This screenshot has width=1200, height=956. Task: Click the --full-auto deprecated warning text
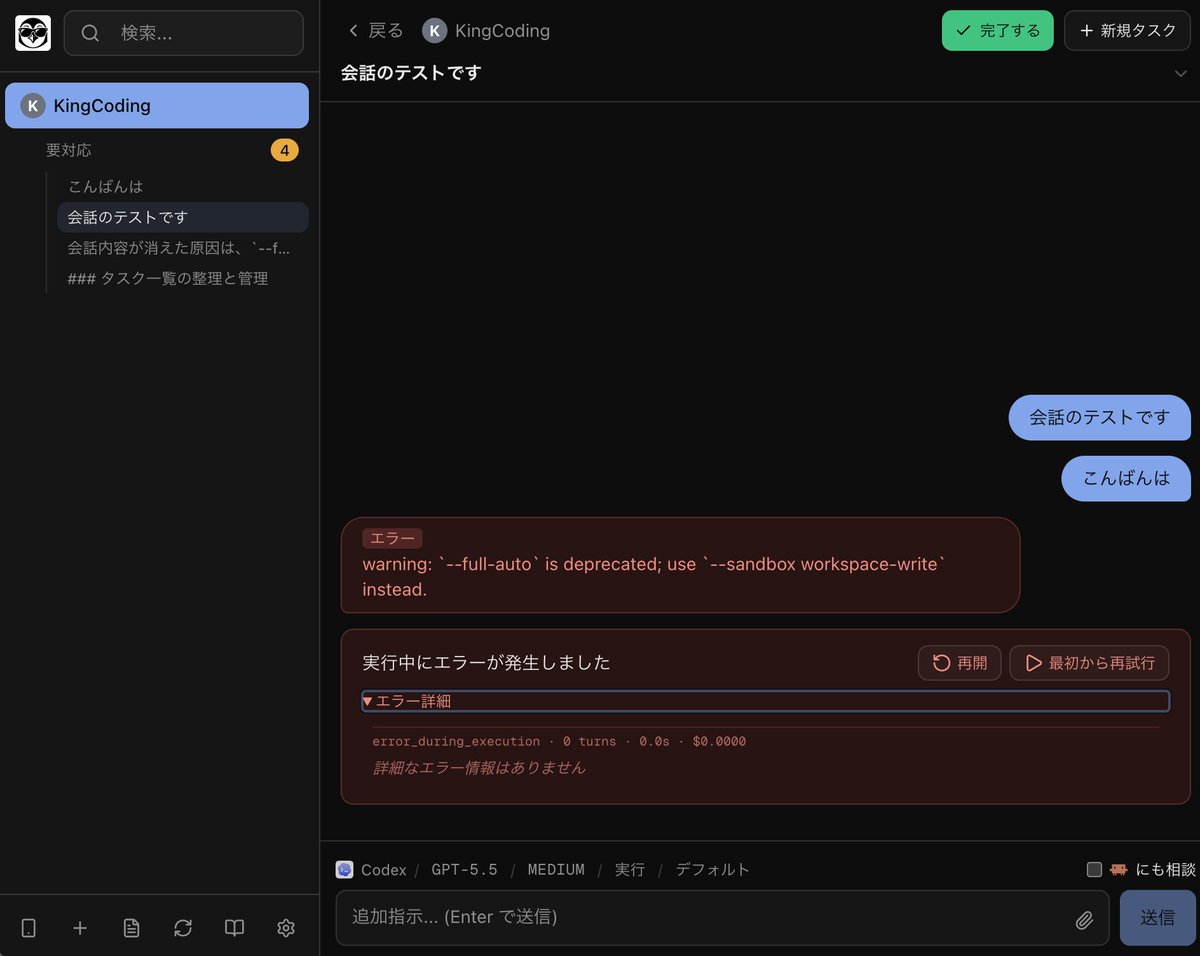click(x=653, y=577)
